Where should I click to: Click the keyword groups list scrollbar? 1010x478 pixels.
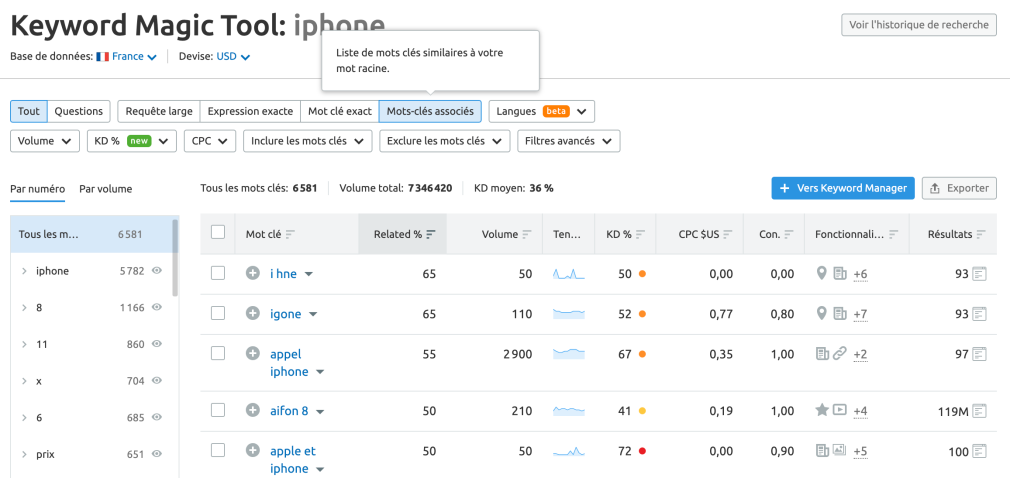click(175, 258)
